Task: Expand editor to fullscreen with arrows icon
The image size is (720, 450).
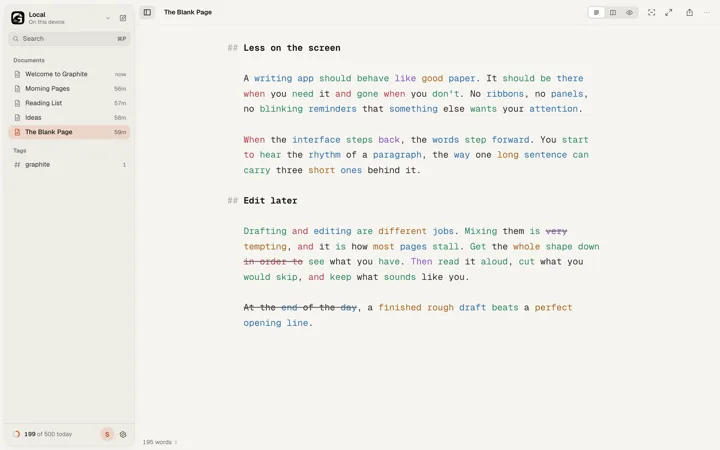Action: click(x=669, y=12)
